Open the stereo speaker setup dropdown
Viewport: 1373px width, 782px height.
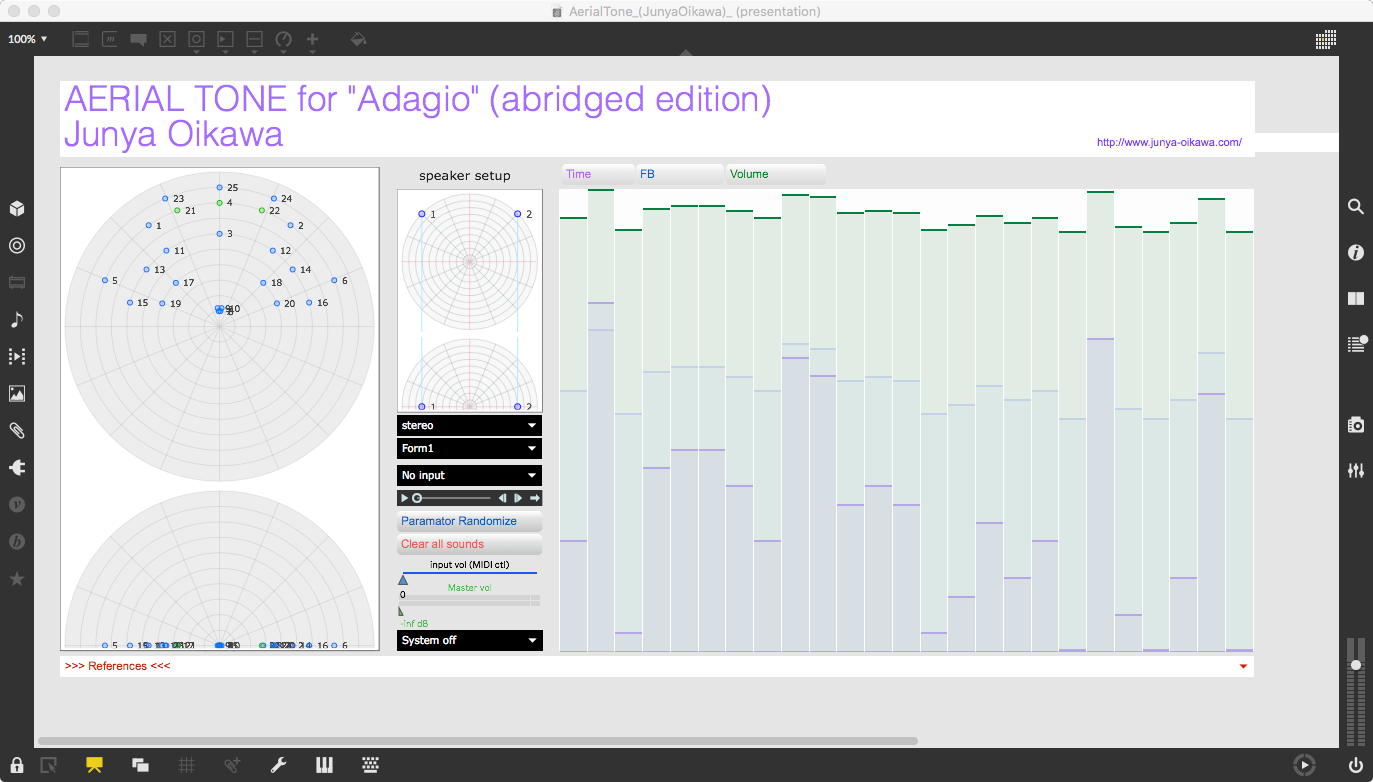470,425
